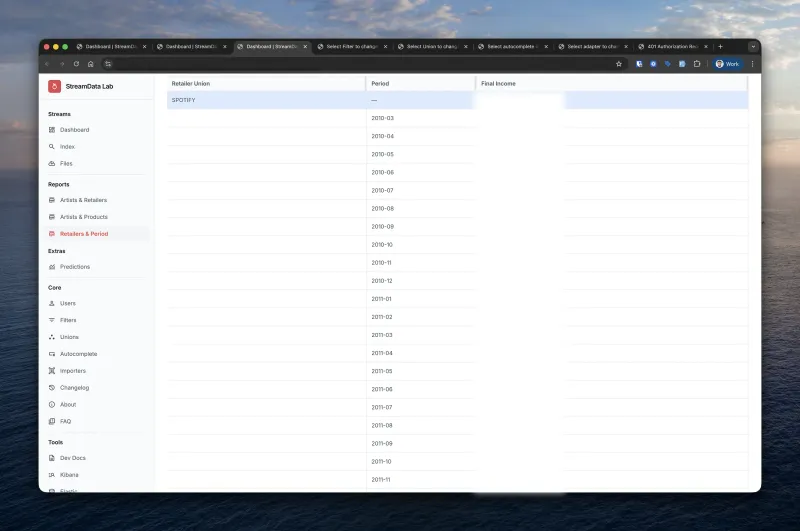Open Artists & Retailers report
Viewport: 800px width, 531px height.
83,200
